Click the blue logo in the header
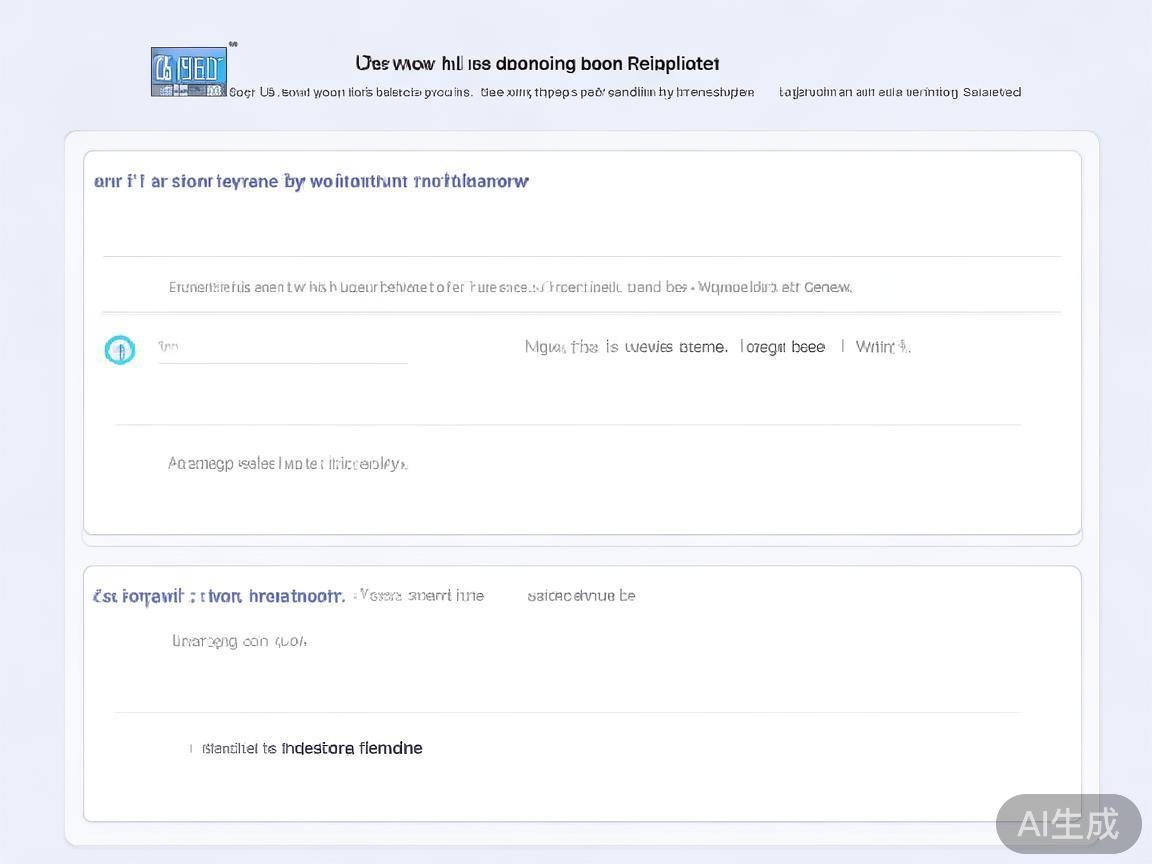The image size is (1152, 864). point(188,72)
